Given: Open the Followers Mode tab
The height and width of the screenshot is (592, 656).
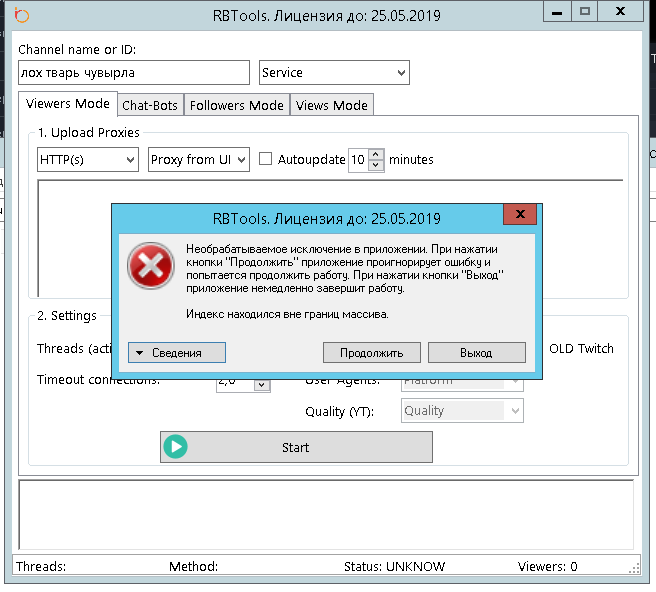Looking at the screenshot, I should (x=237, y=105).
